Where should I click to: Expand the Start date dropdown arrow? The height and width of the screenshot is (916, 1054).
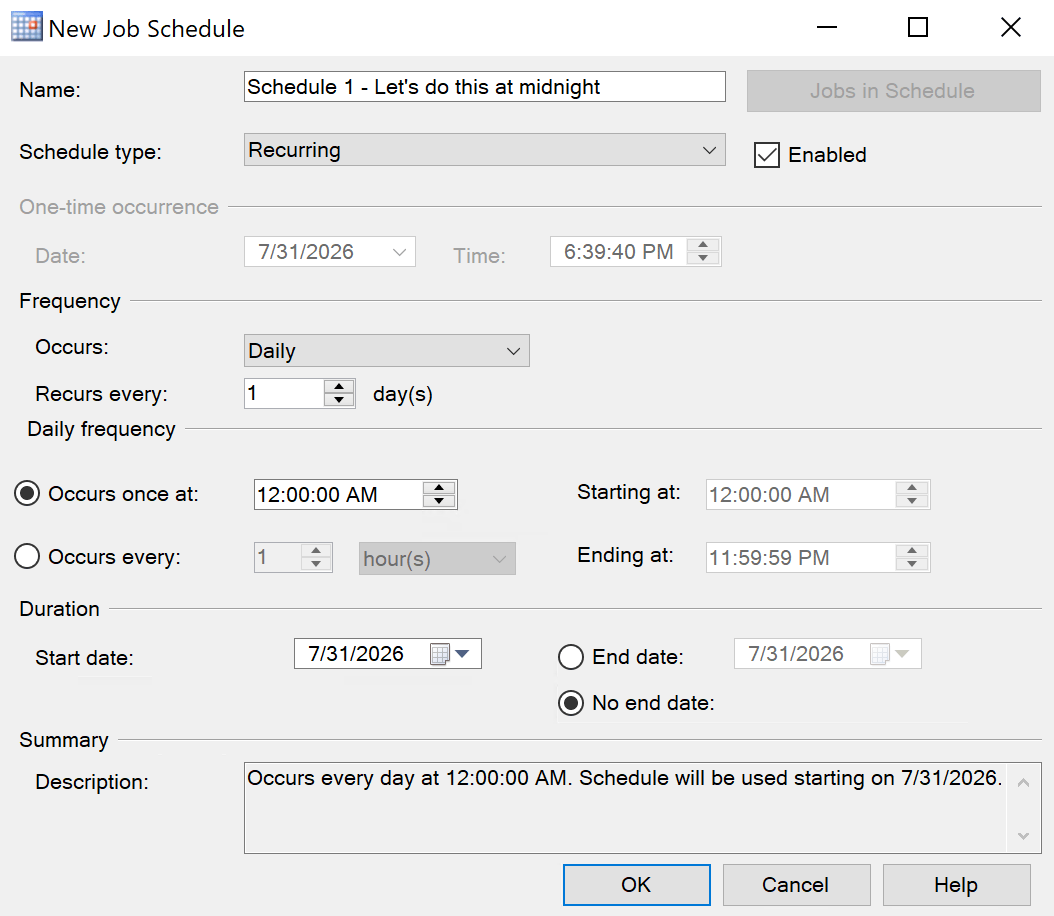[462, 654]
